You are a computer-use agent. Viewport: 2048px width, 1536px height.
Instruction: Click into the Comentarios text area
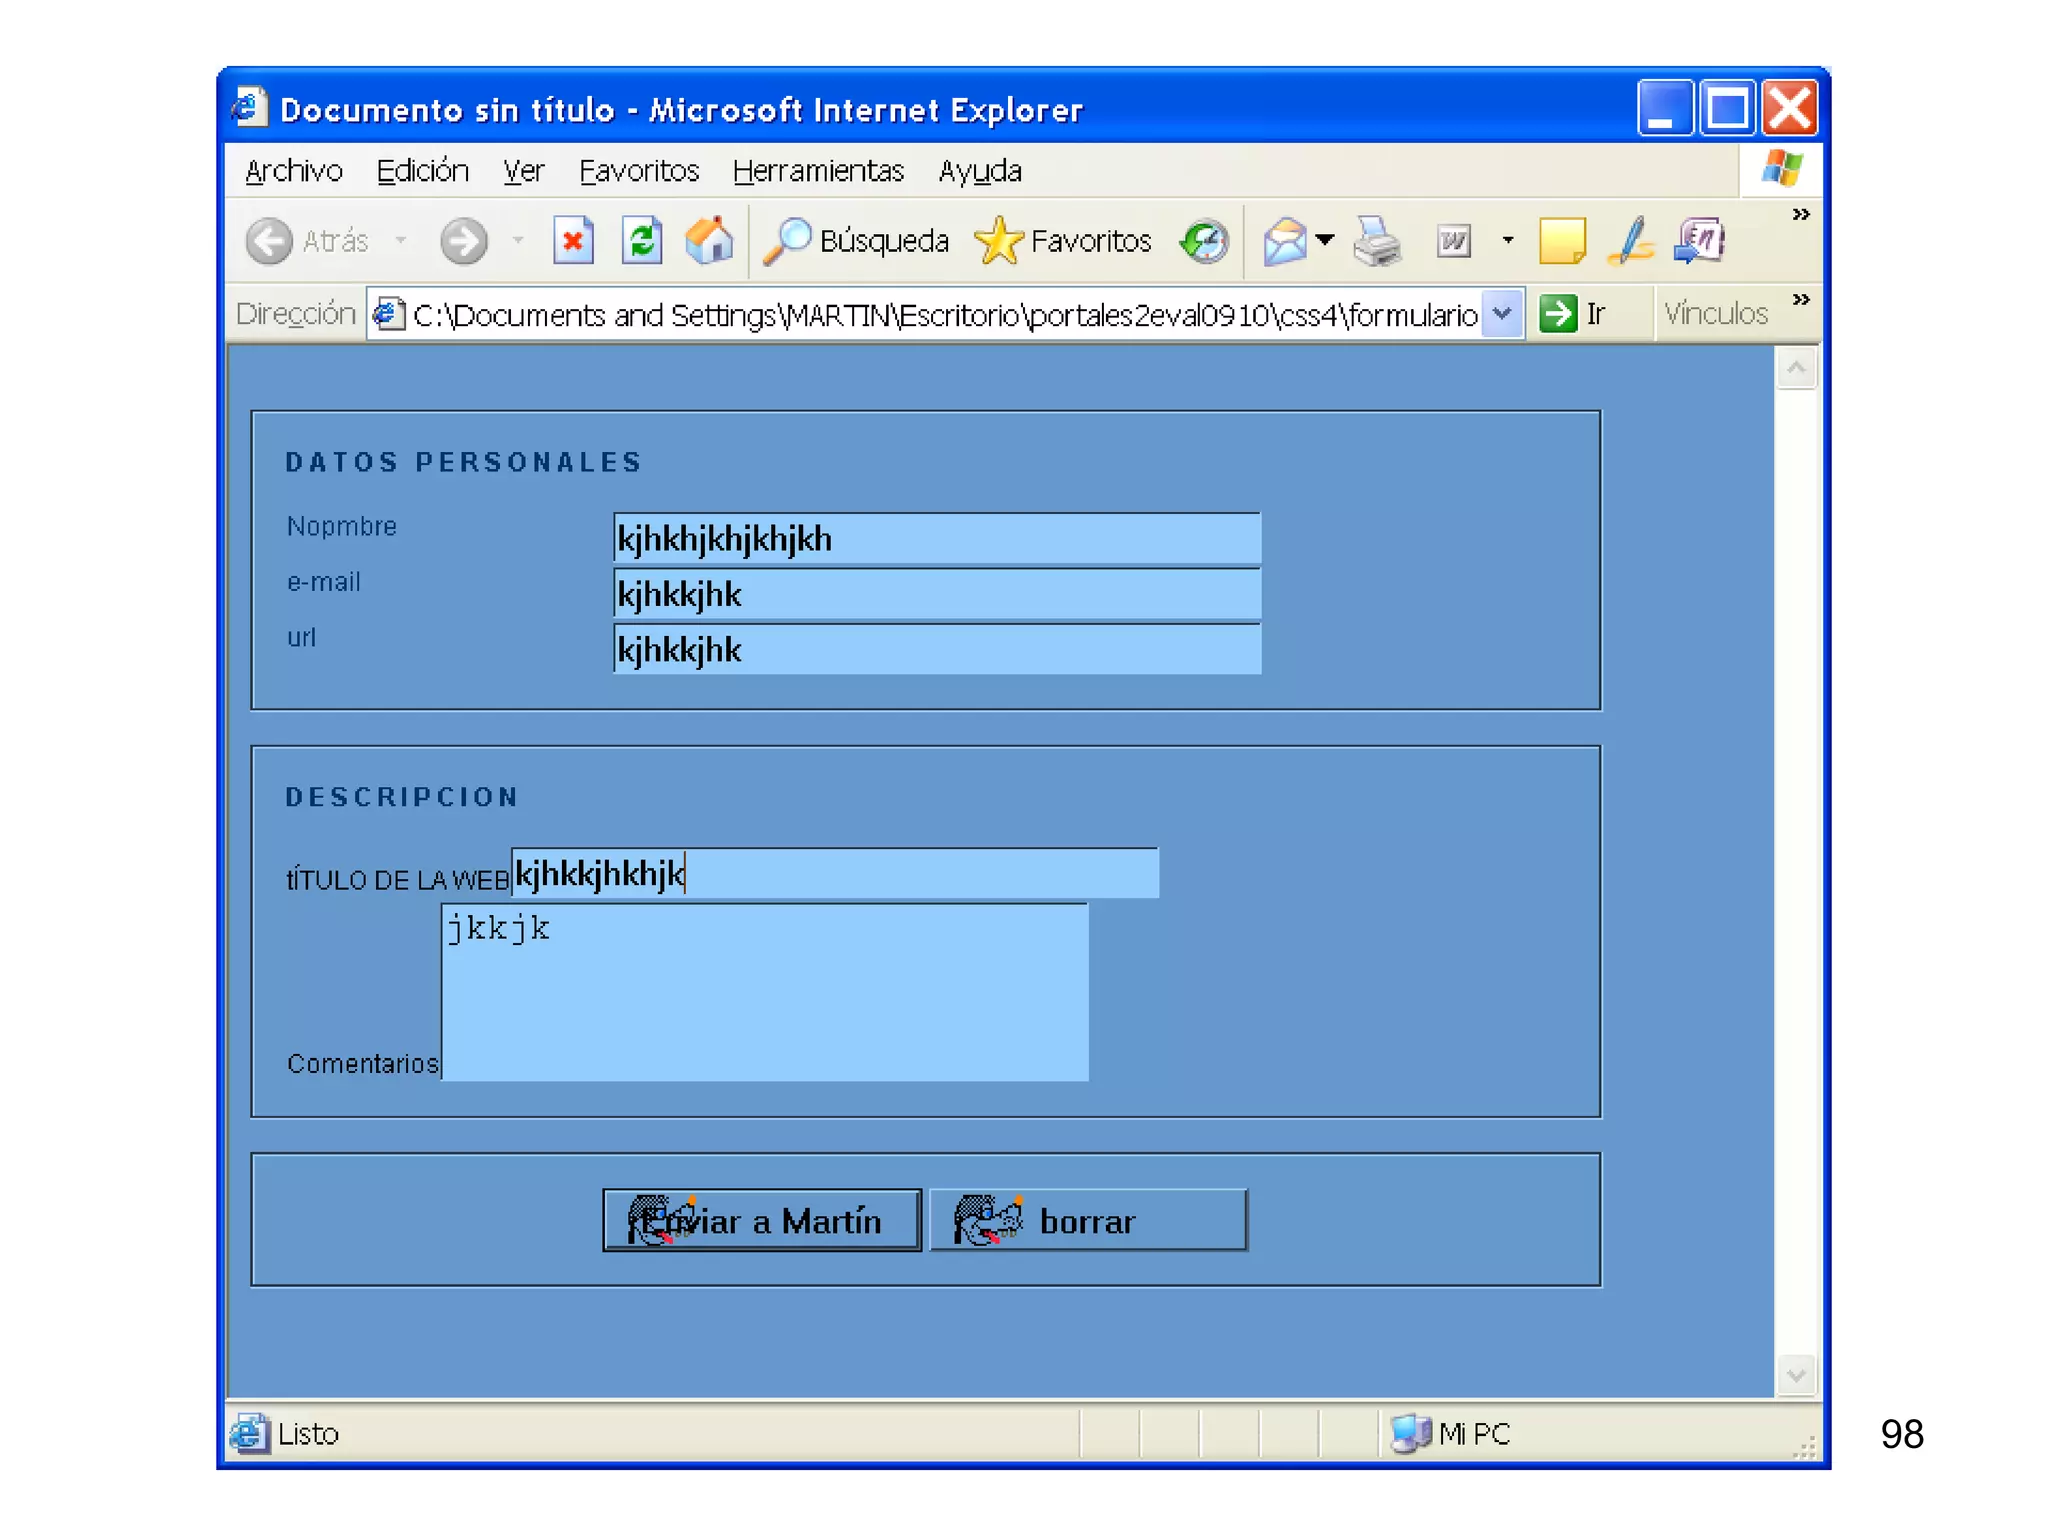pyautogui.click(x=765, y=992)
